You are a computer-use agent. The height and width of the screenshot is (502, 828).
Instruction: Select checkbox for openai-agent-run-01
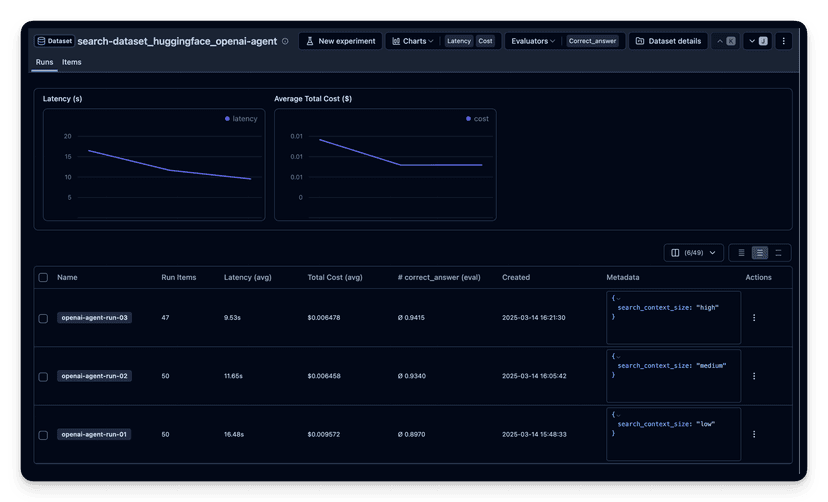(43, 435)
